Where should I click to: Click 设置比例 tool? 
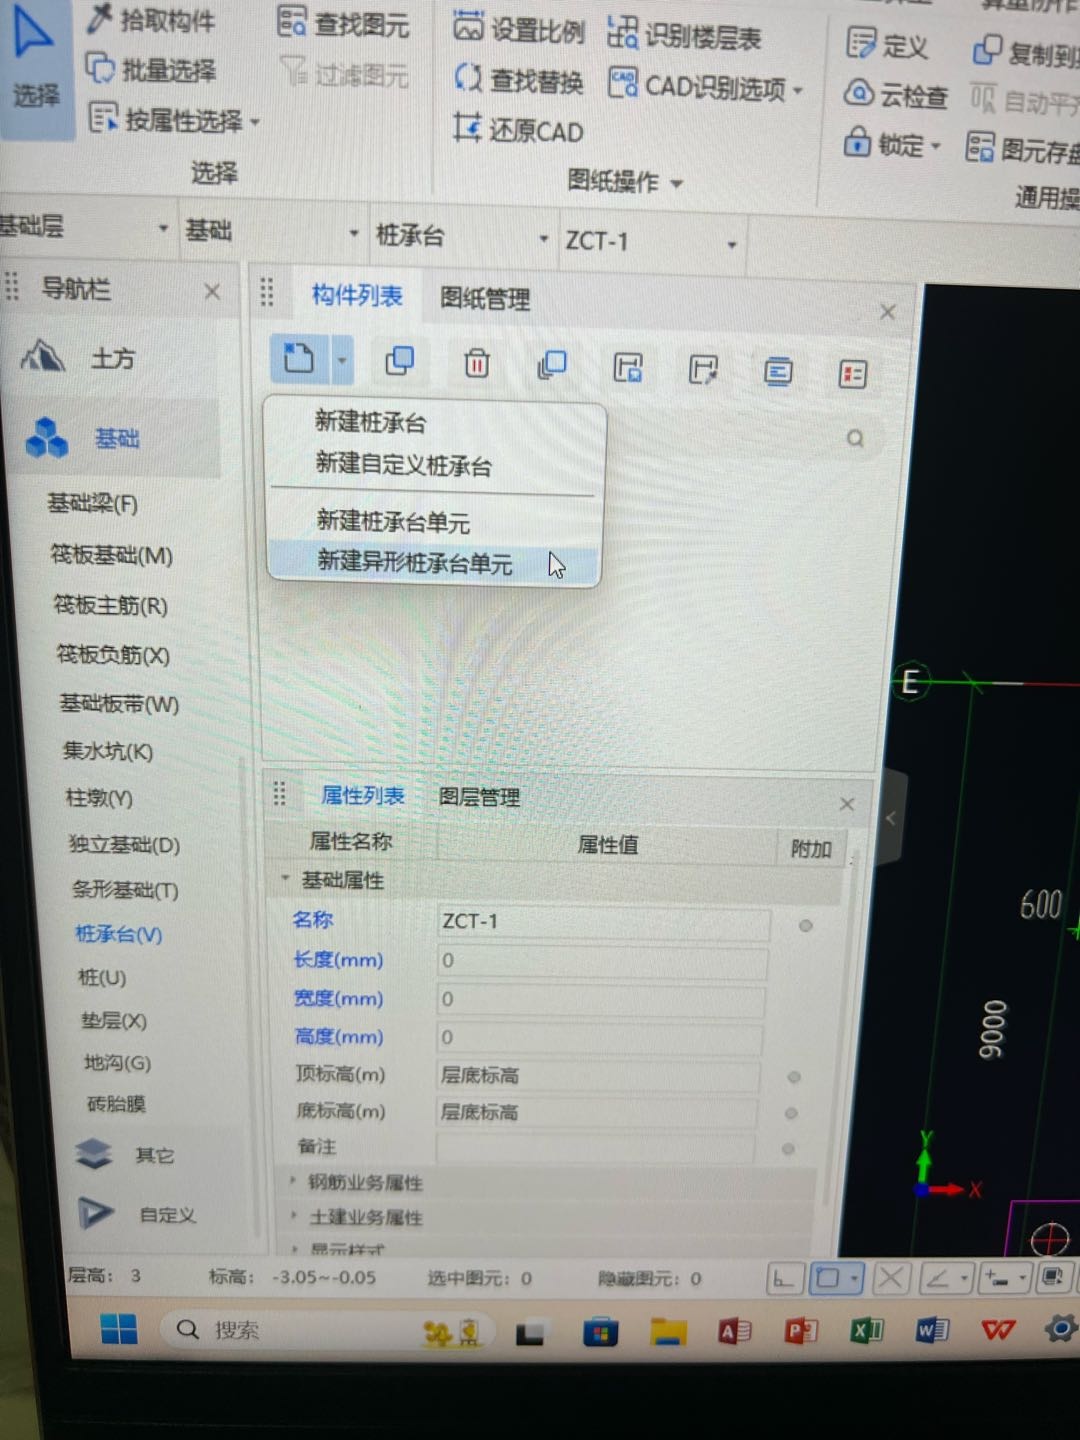tap(518, 29)
